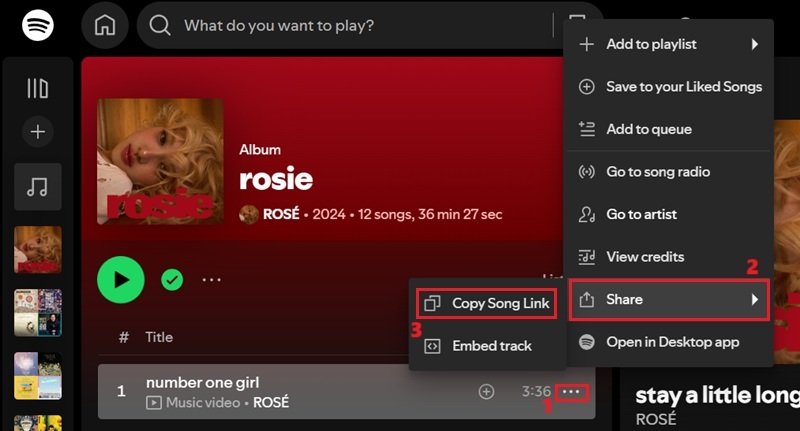
Task: Click Copy Song Link
Action: click(487, 303)
